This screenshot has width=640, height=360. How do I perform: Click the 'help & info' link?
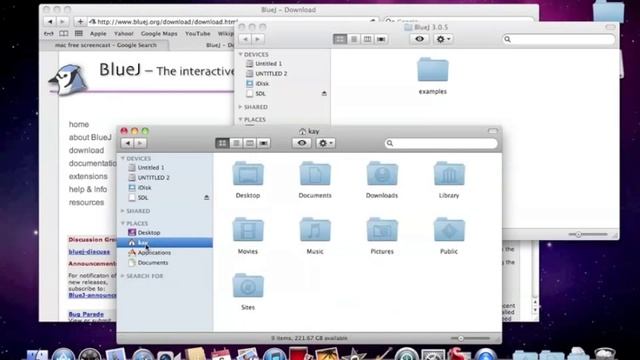click(x=88, y=190)
